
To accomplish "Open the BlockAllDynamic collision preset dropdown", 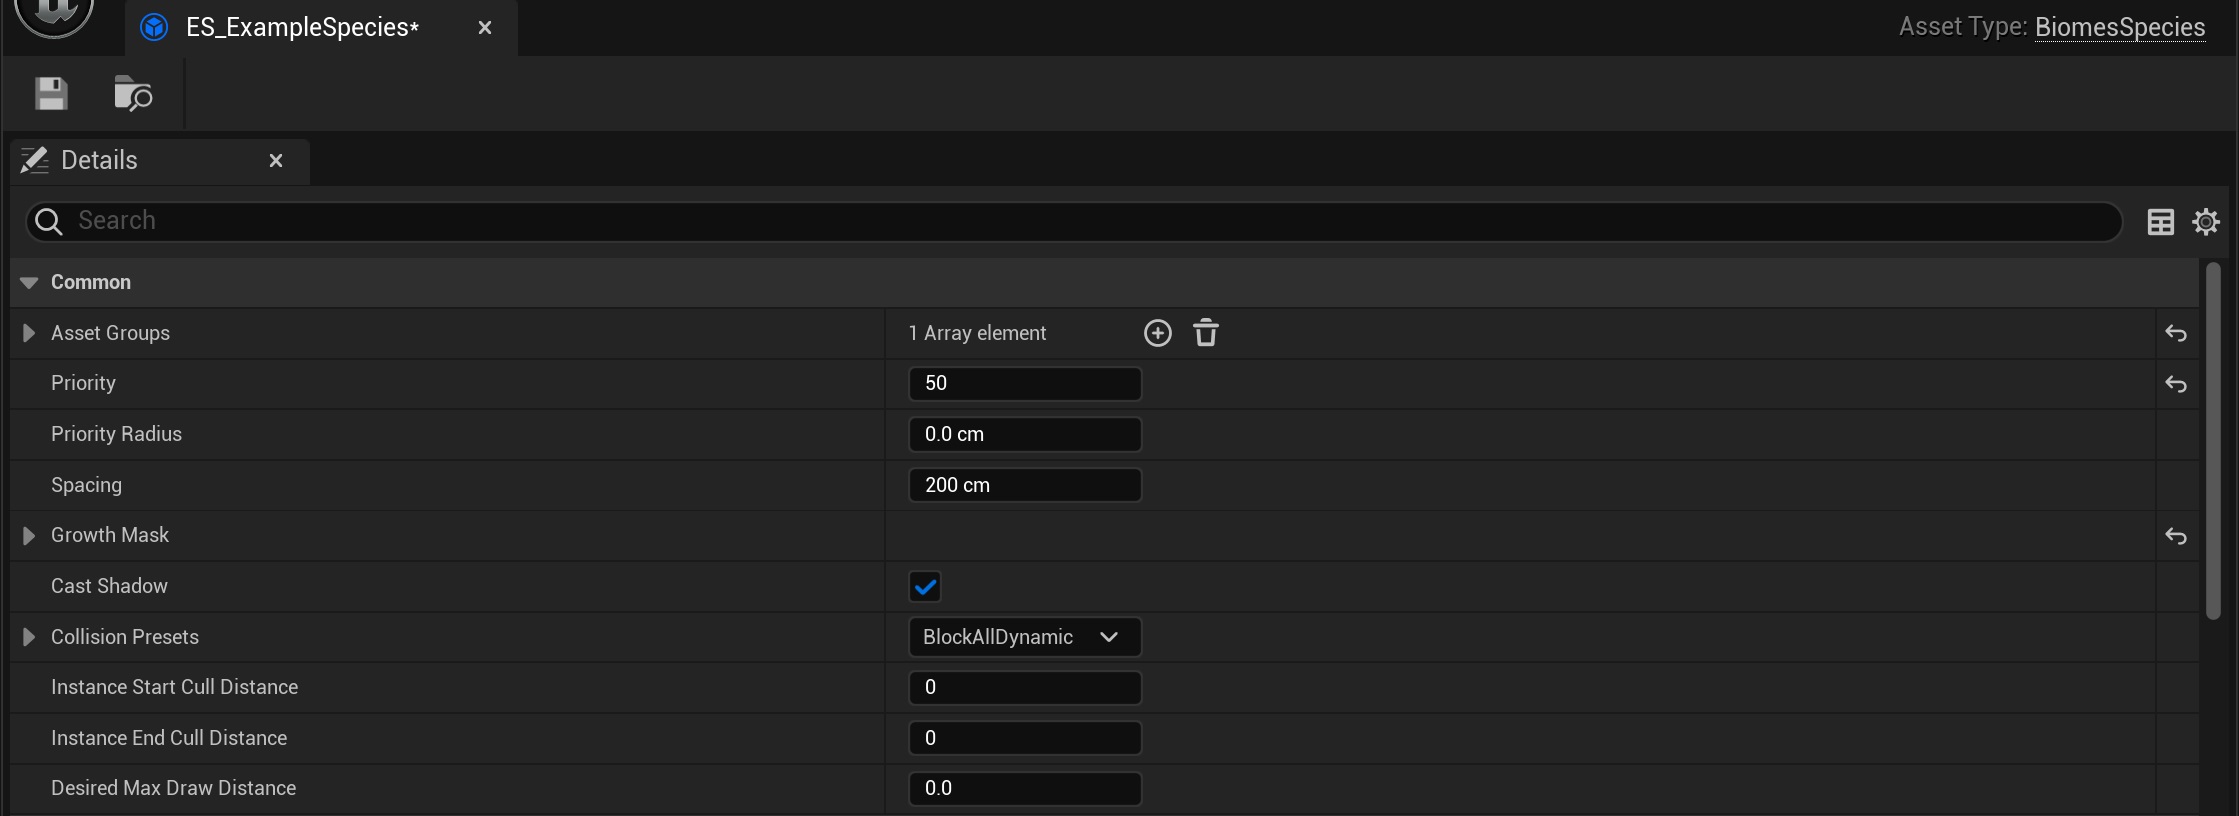I will 1024,637.
